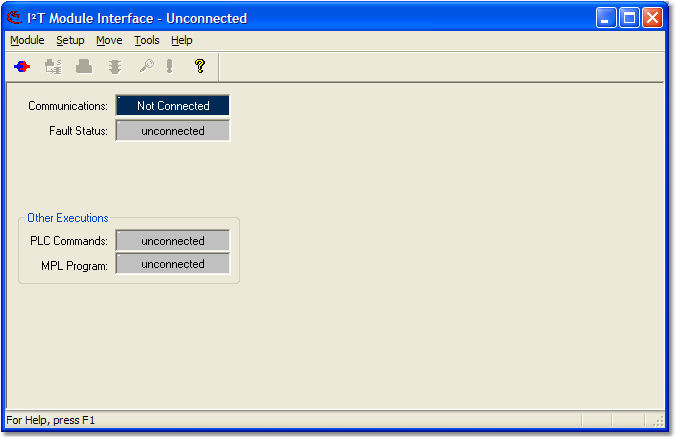Click the yellow question mark help icon
This screenshot has width=676, height=439.
tap(199, 67)
